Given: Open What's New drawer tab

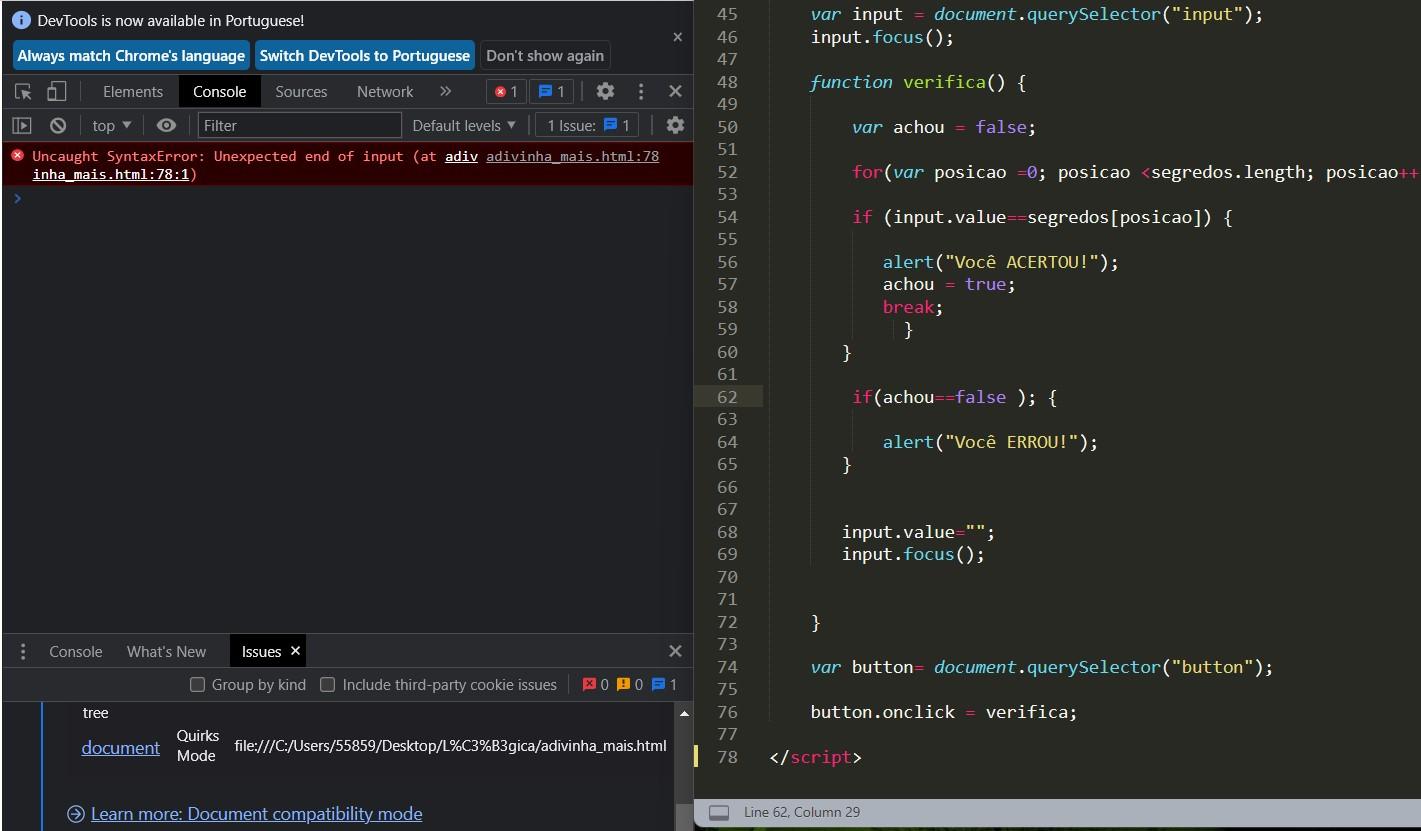Looking at the screenshot, I should [166, 651].
